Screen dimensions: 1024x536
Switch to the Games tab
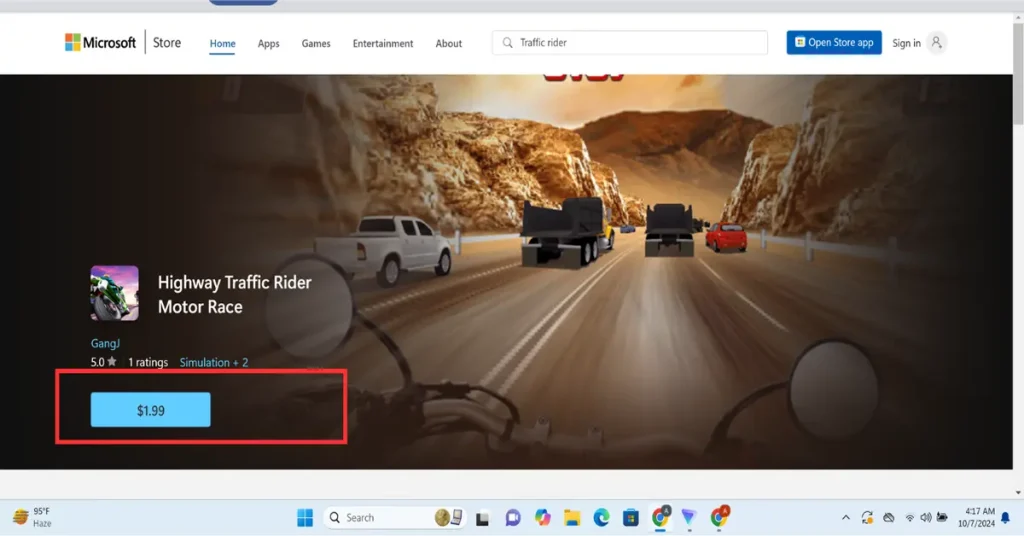coord(316,44)
